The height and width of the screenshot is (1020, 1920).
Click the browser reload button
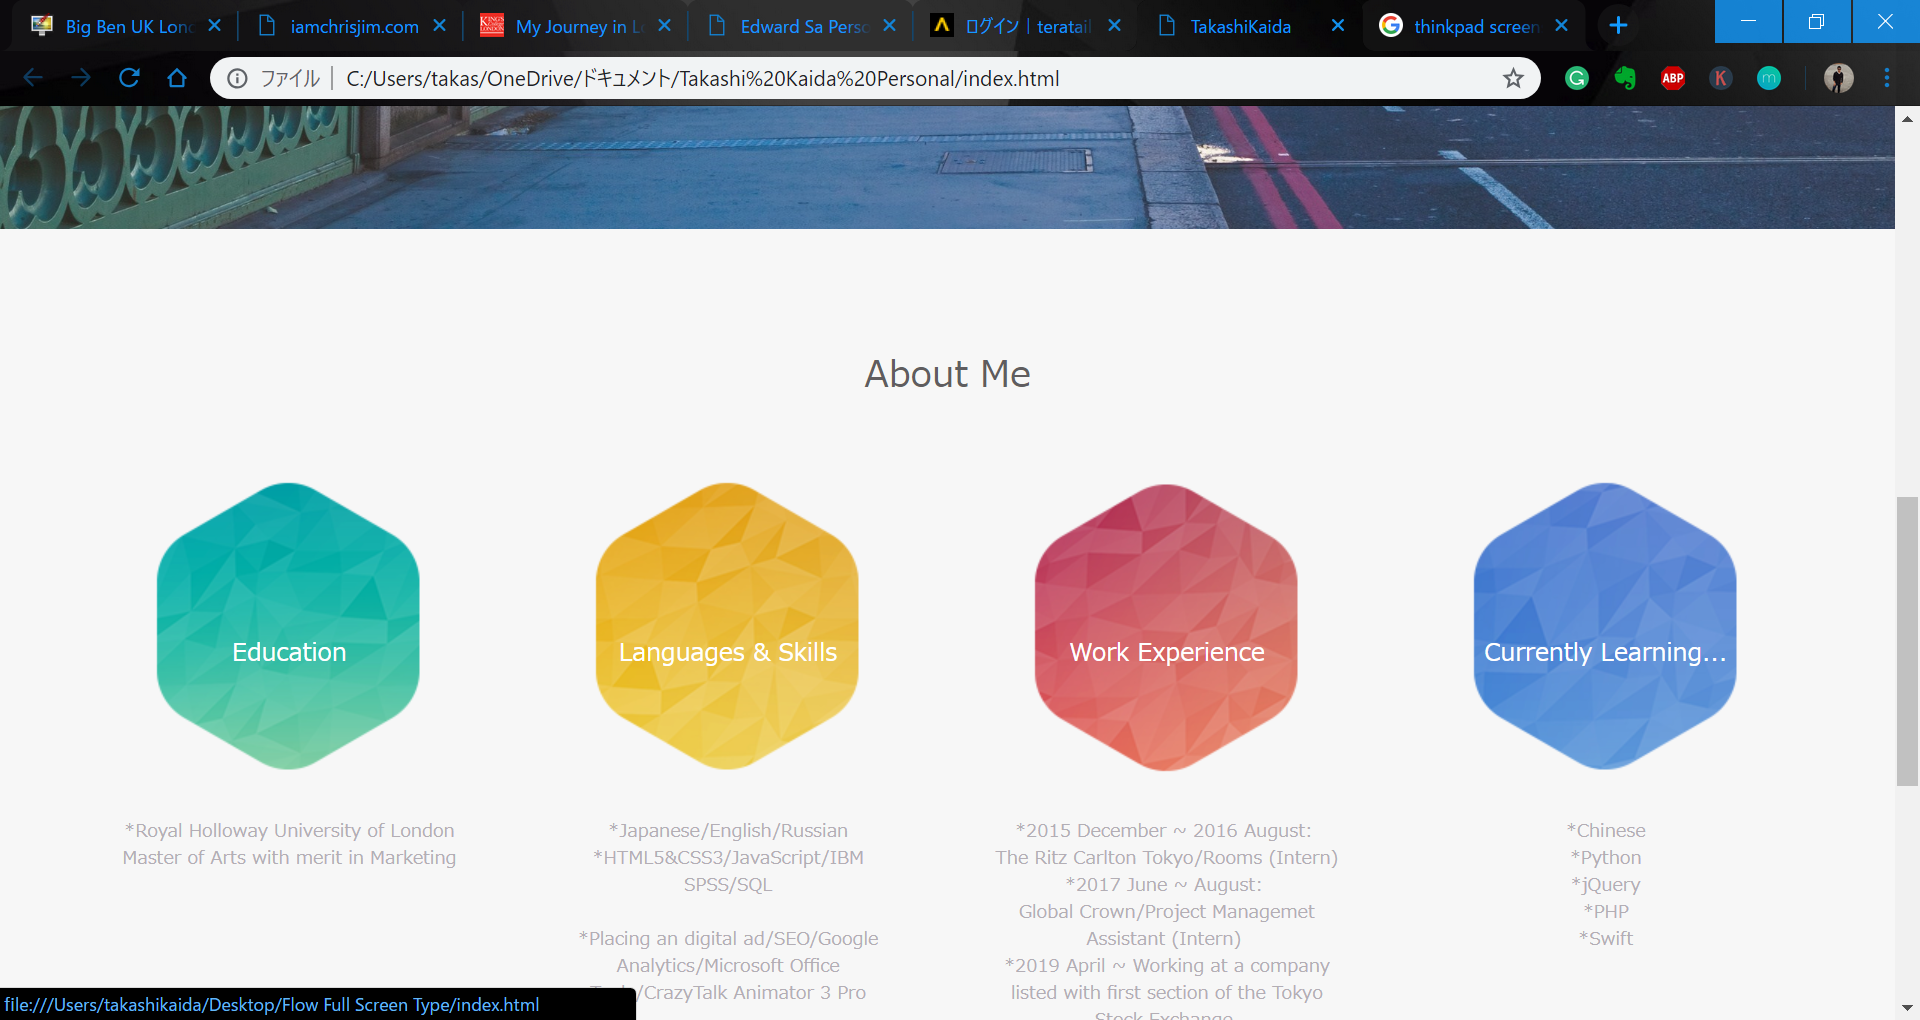click(129, 78)
